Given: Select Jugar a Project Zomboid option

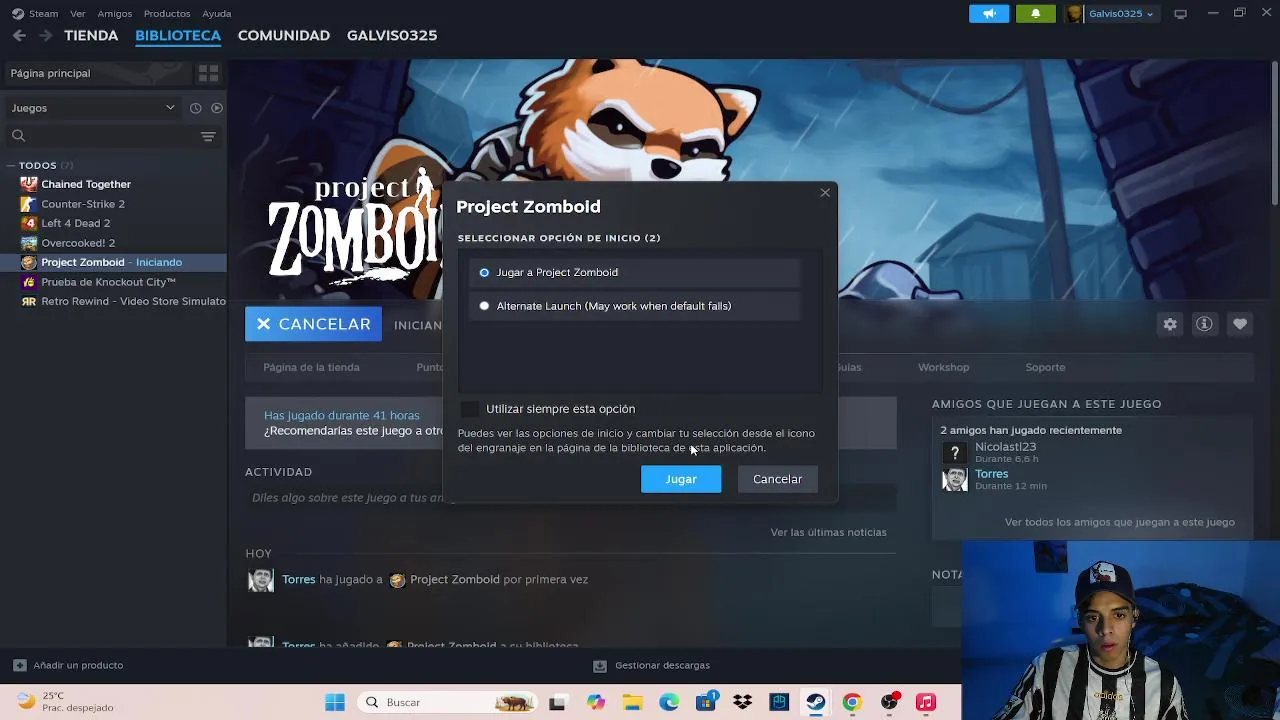Looking at the screenshot, I should click(634, 272).
